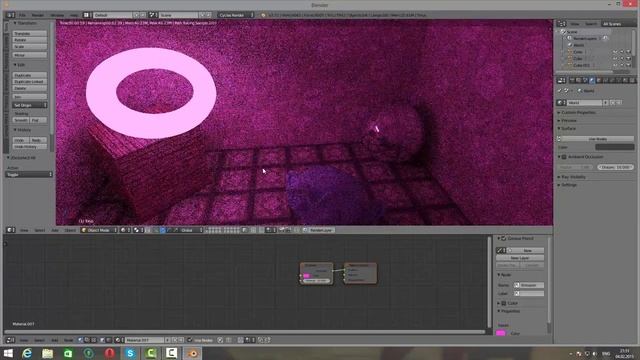Toggle the Use Nodes checkbox in node header

[x=190, y=340]
